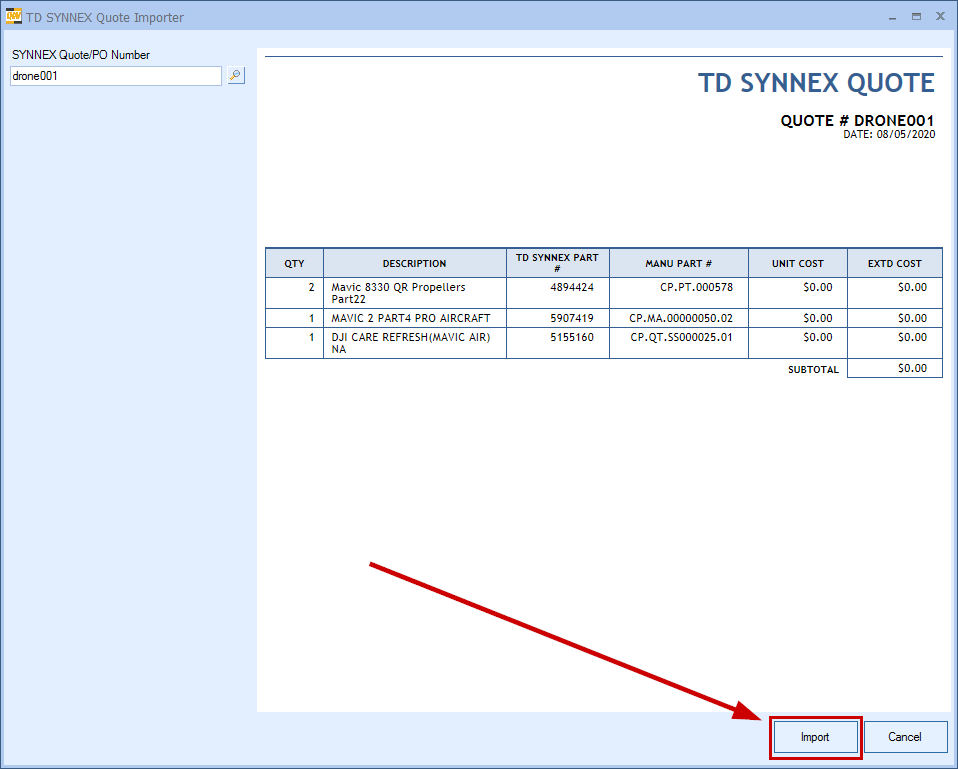958x769 pixels.
Task: Select 'MAVIC 2 PART4 PRO AIRCRAFT' description
Action: click(x=411, y=318)
